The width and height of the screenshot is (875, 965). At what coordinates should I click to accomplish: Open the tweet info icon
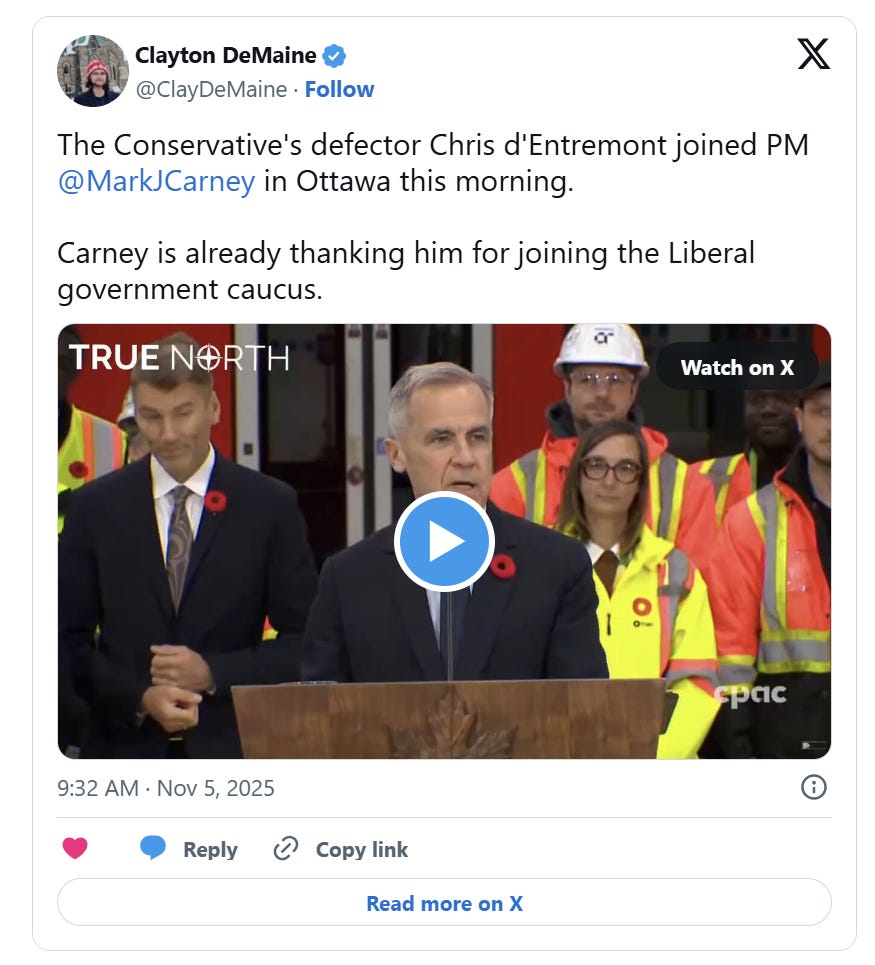click(813, 787)
